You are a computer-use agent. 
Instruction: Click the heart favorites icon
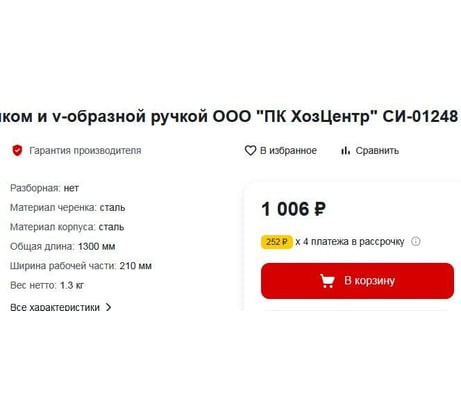tap(250, 151)
